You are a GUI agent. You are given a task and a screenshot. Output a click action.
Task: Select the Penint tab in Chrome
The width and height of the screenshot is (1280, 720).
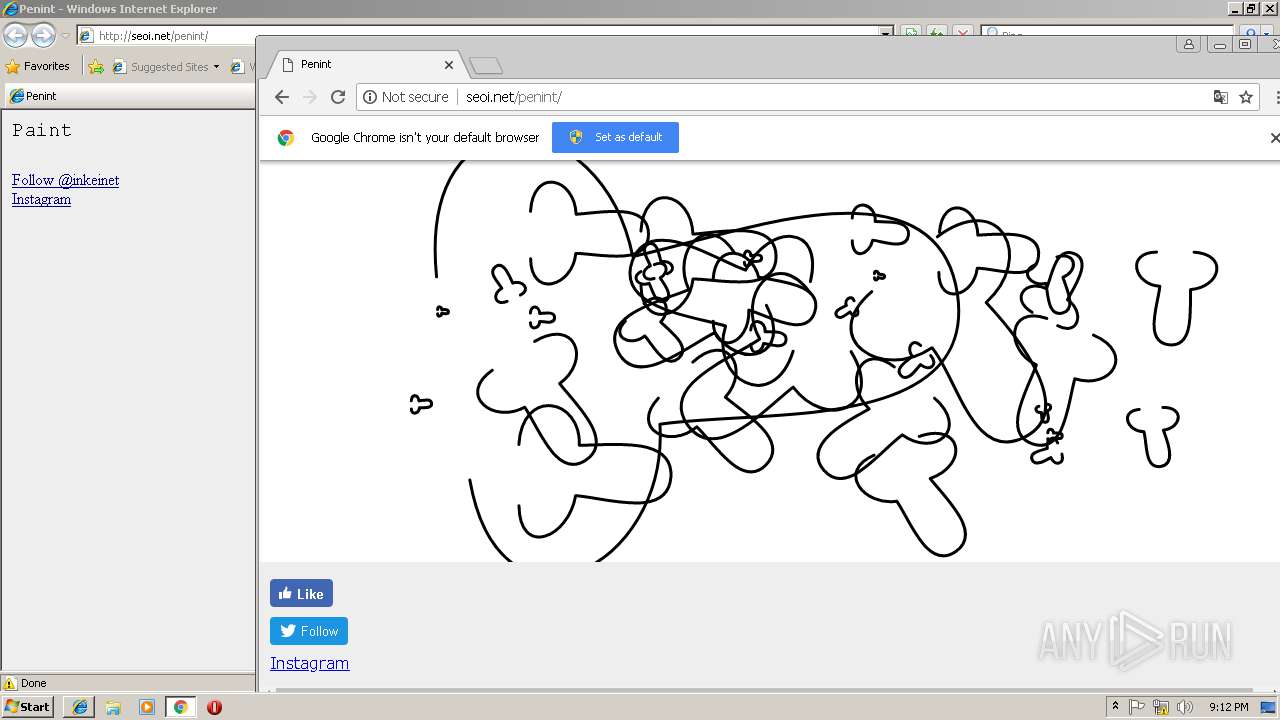tap(365, 64)
